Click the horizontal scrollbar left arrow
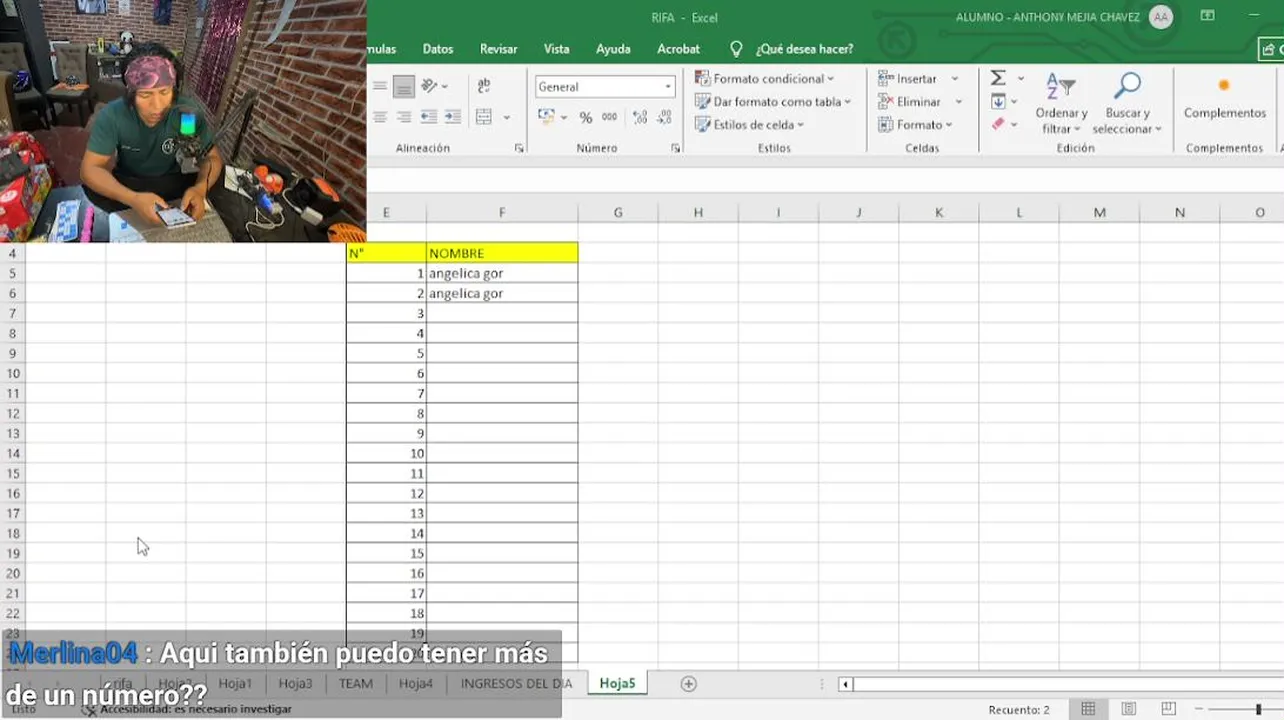The image size is (1284, 720). pos(845,684)
